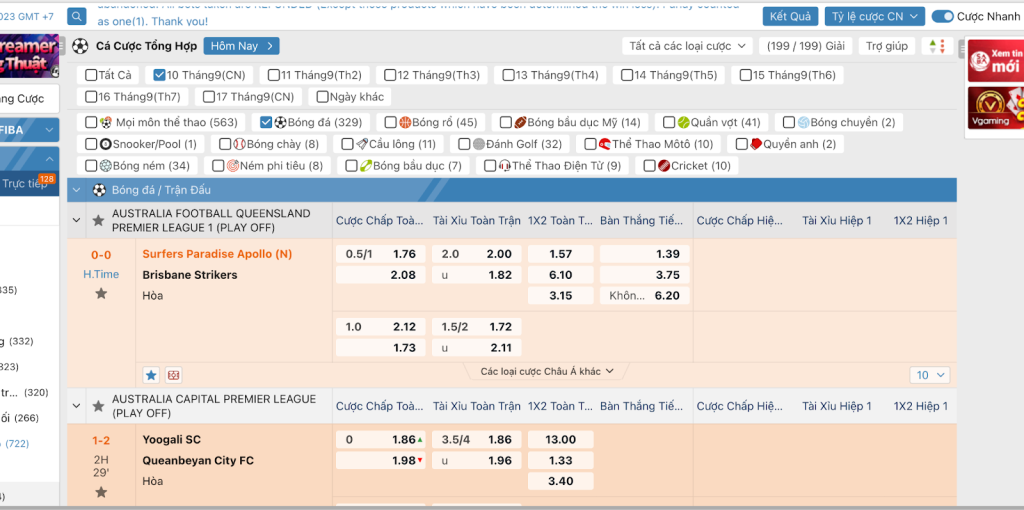The width and height of the screenshot is (1024, 510).
Task: Open Tất cả các loại cược dropdown
Action: (x=687, y=46)
